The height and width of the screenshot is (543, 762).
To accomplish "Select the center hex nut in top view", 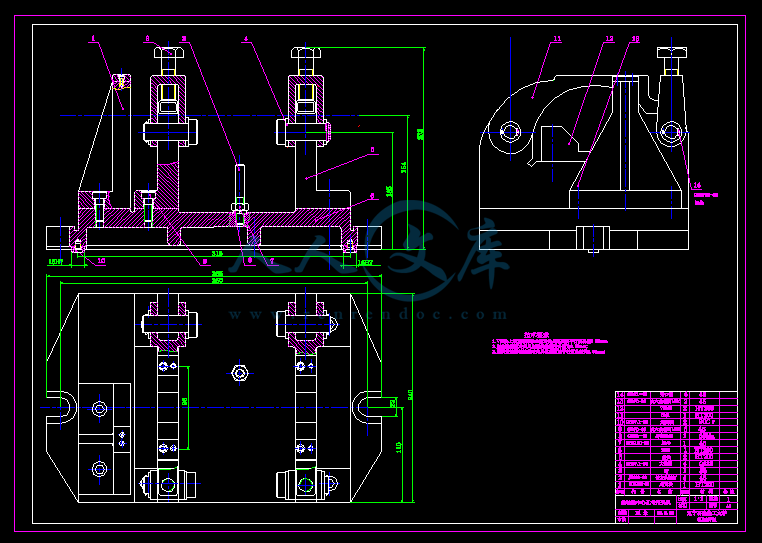I will (239, 373).
